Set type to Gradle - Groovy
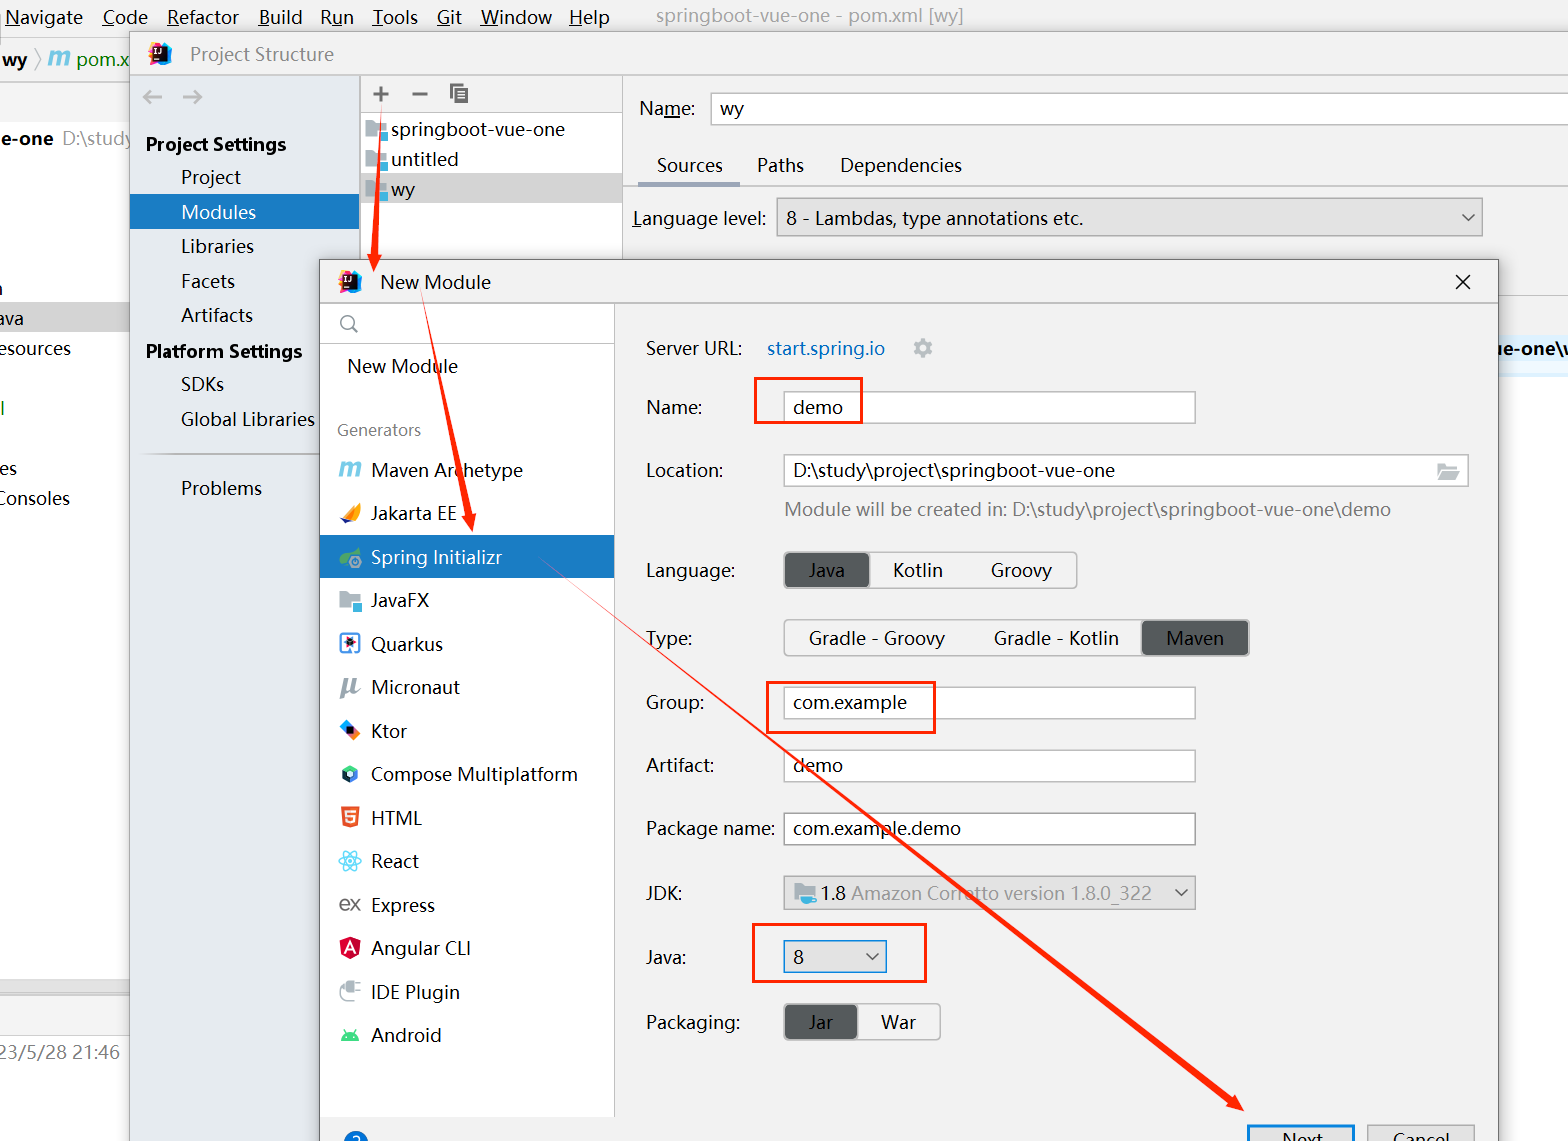This screenshot has width=1568, height=1141. (x=877, y=638)
